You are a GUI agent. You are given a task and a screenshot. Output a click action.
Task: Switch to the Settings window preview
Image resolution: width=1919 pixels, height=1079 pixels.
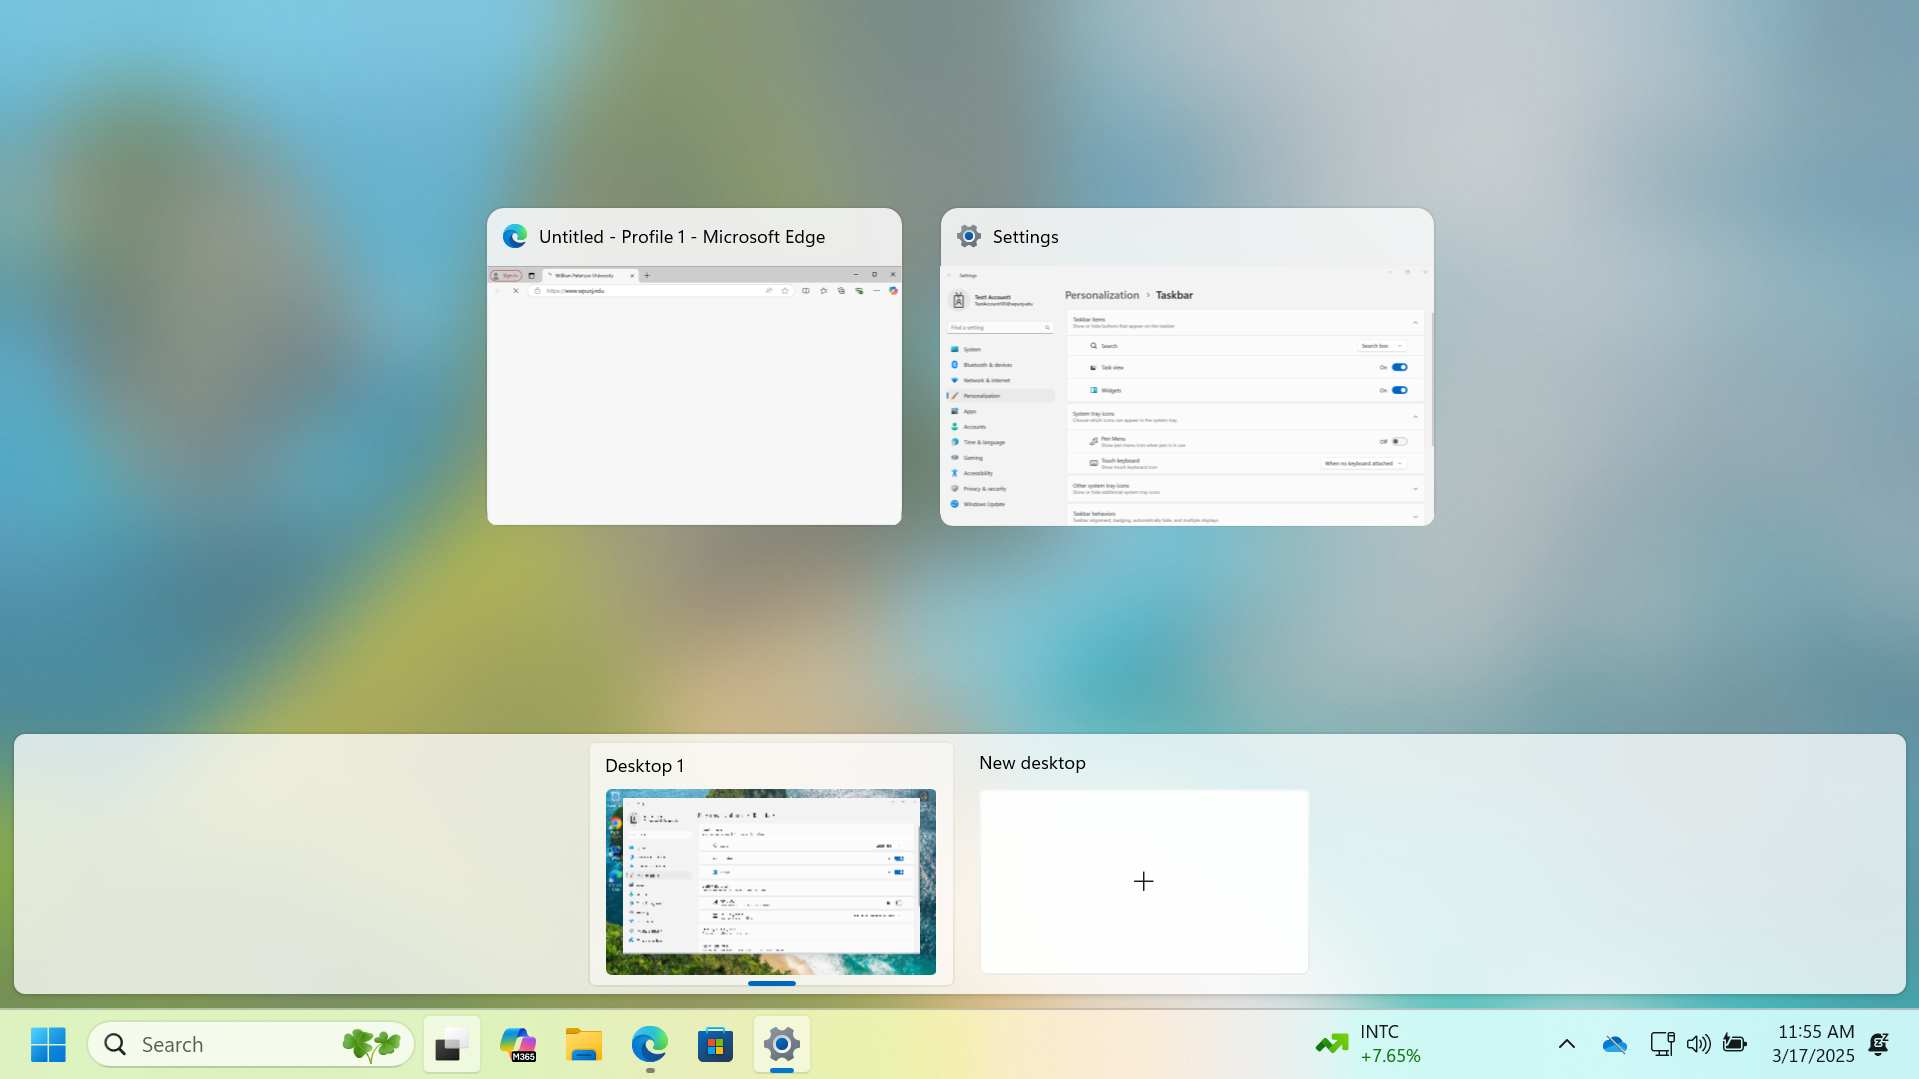[x=1186, y=394]
